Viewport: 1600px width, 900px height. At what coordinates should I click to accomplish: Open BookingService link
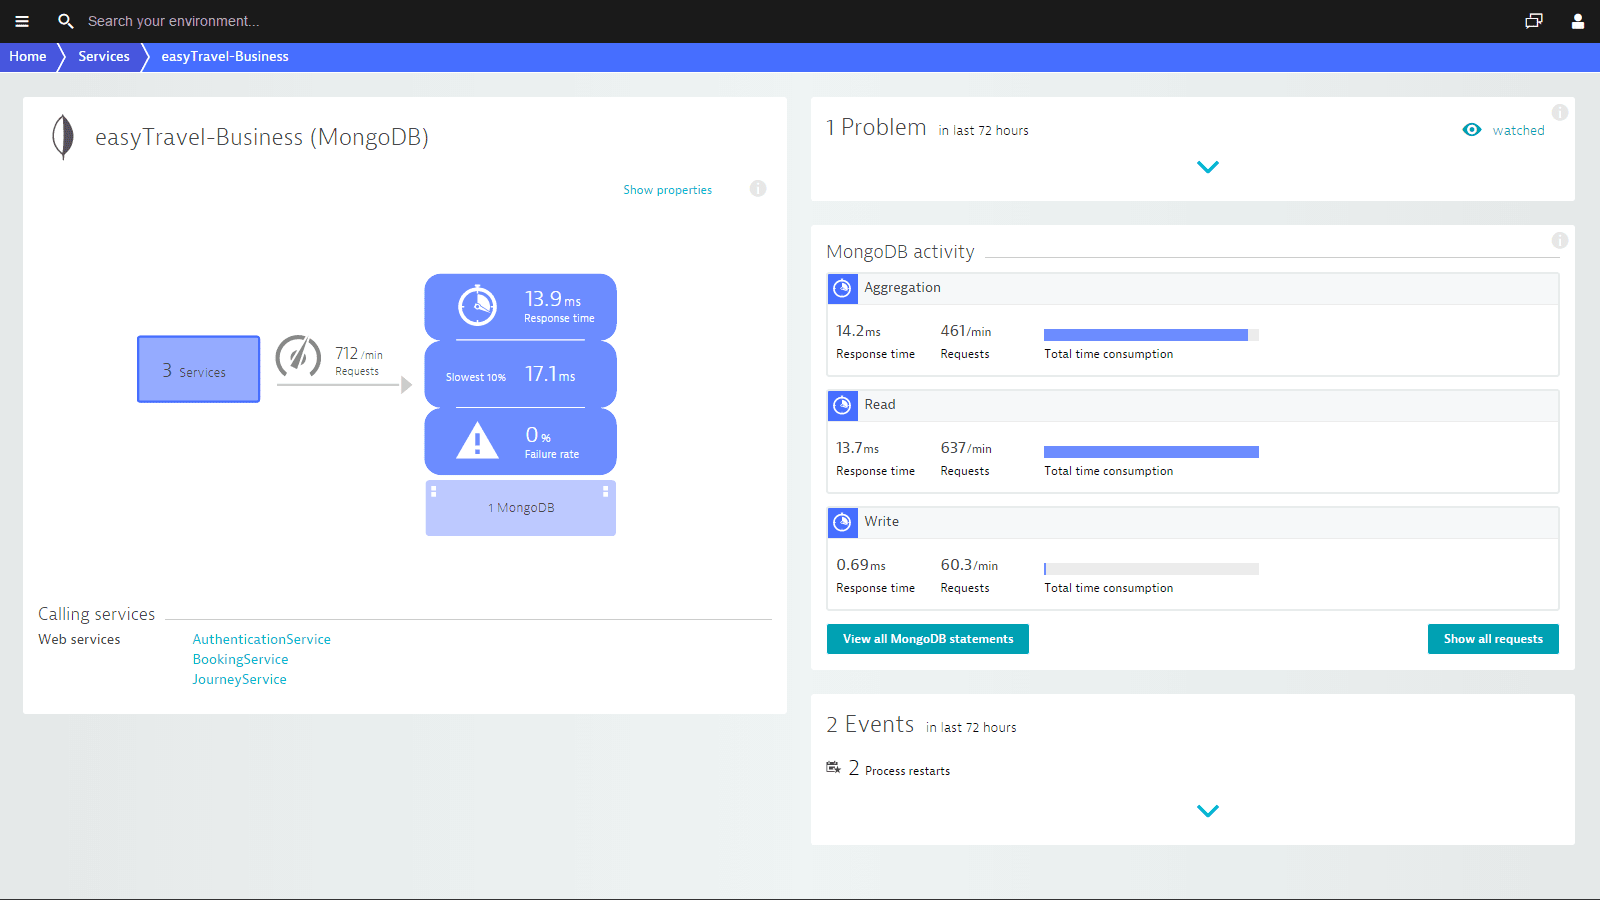[240, 659]
